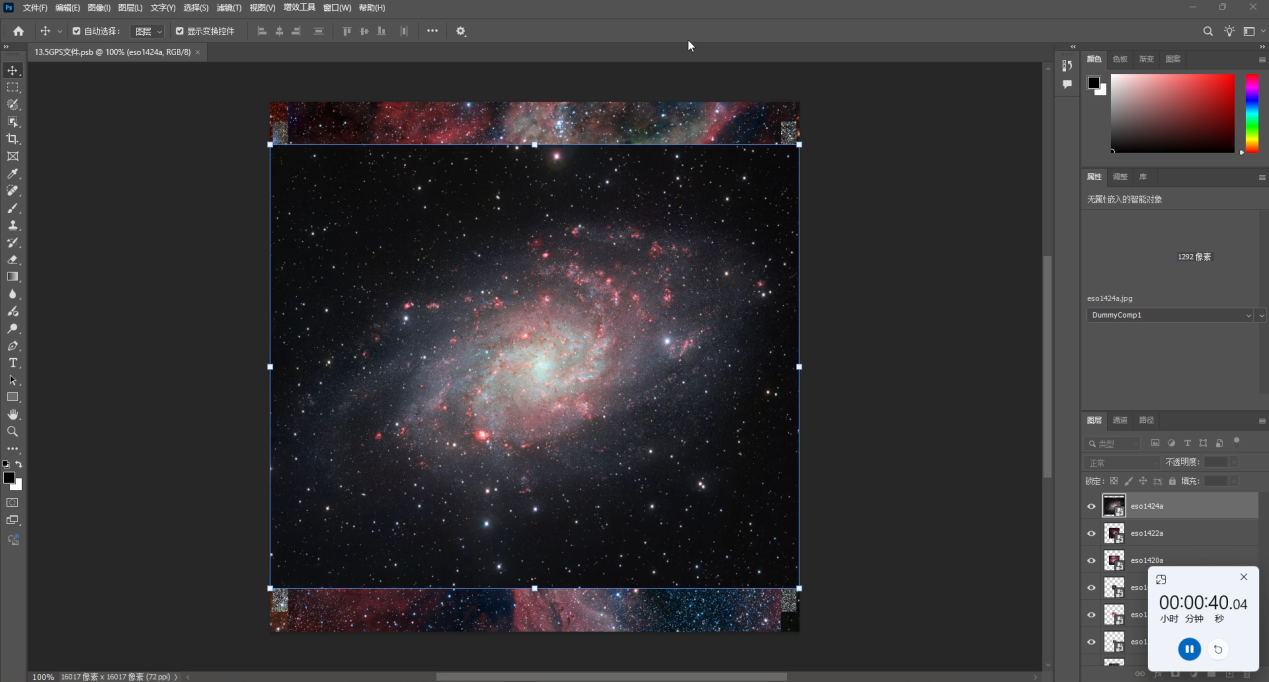Toggle the 显示变换控件 checkbox

180,31
